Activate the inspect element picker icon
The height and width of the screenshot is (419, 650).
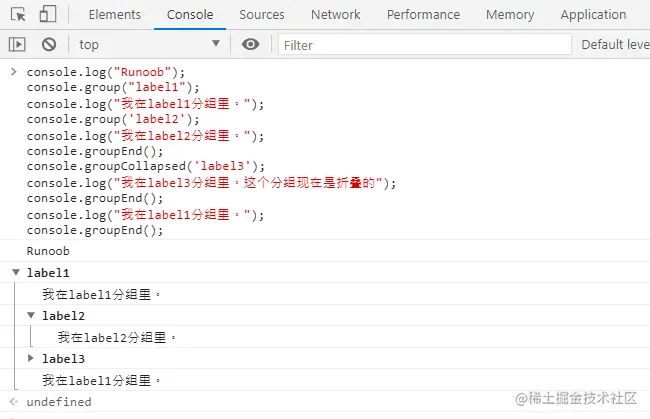click(x=18, y=15)
